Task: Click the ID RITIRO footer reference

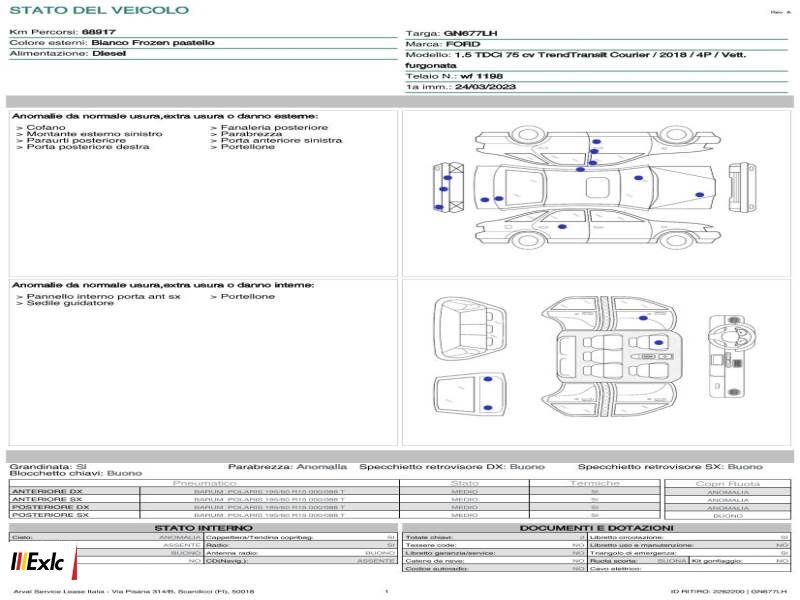Action: click(729, 592)
